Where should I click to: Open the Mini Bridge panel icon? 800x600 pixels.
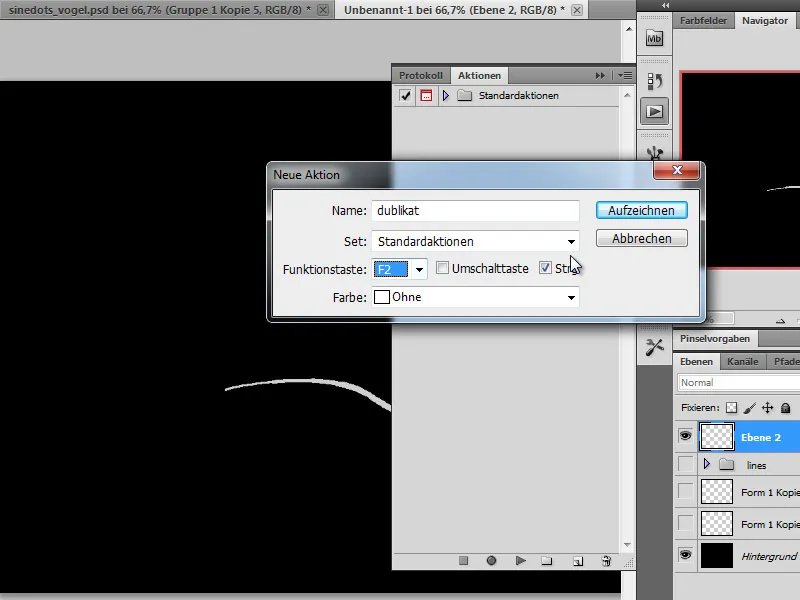(654, 38)
